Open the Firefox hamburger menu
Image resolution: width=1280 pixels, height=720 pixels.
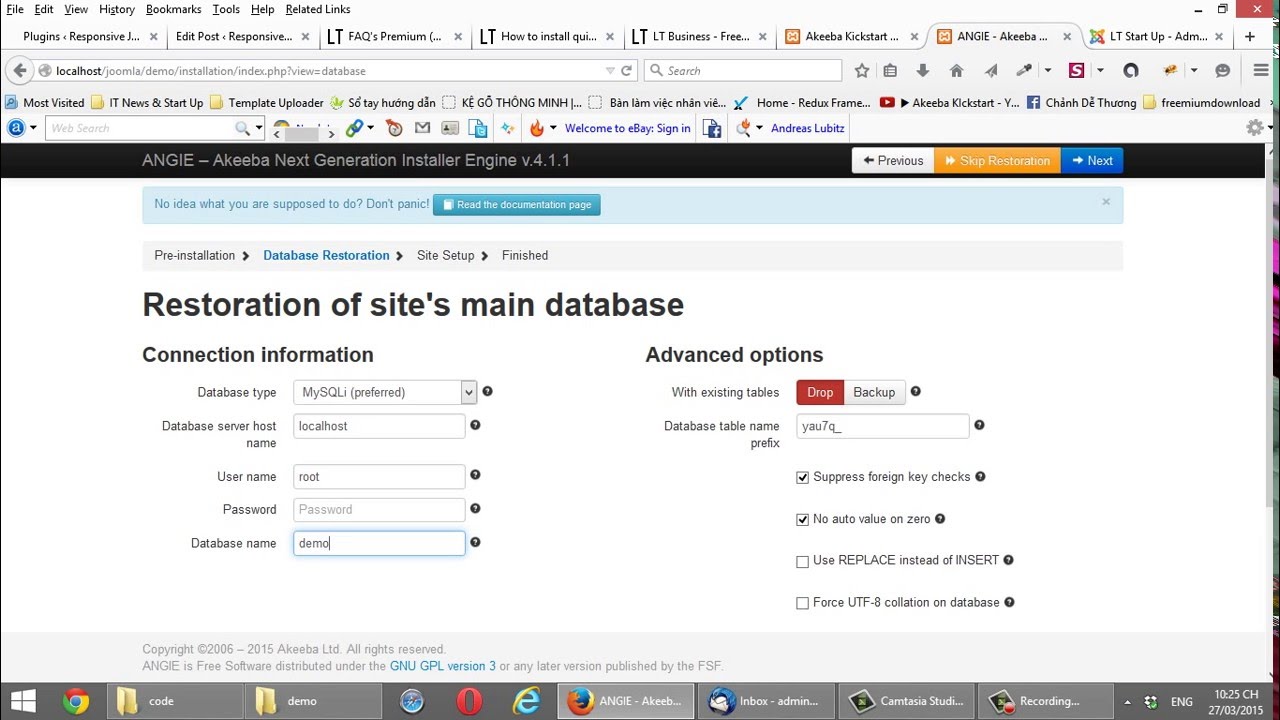coord(1260,71)
